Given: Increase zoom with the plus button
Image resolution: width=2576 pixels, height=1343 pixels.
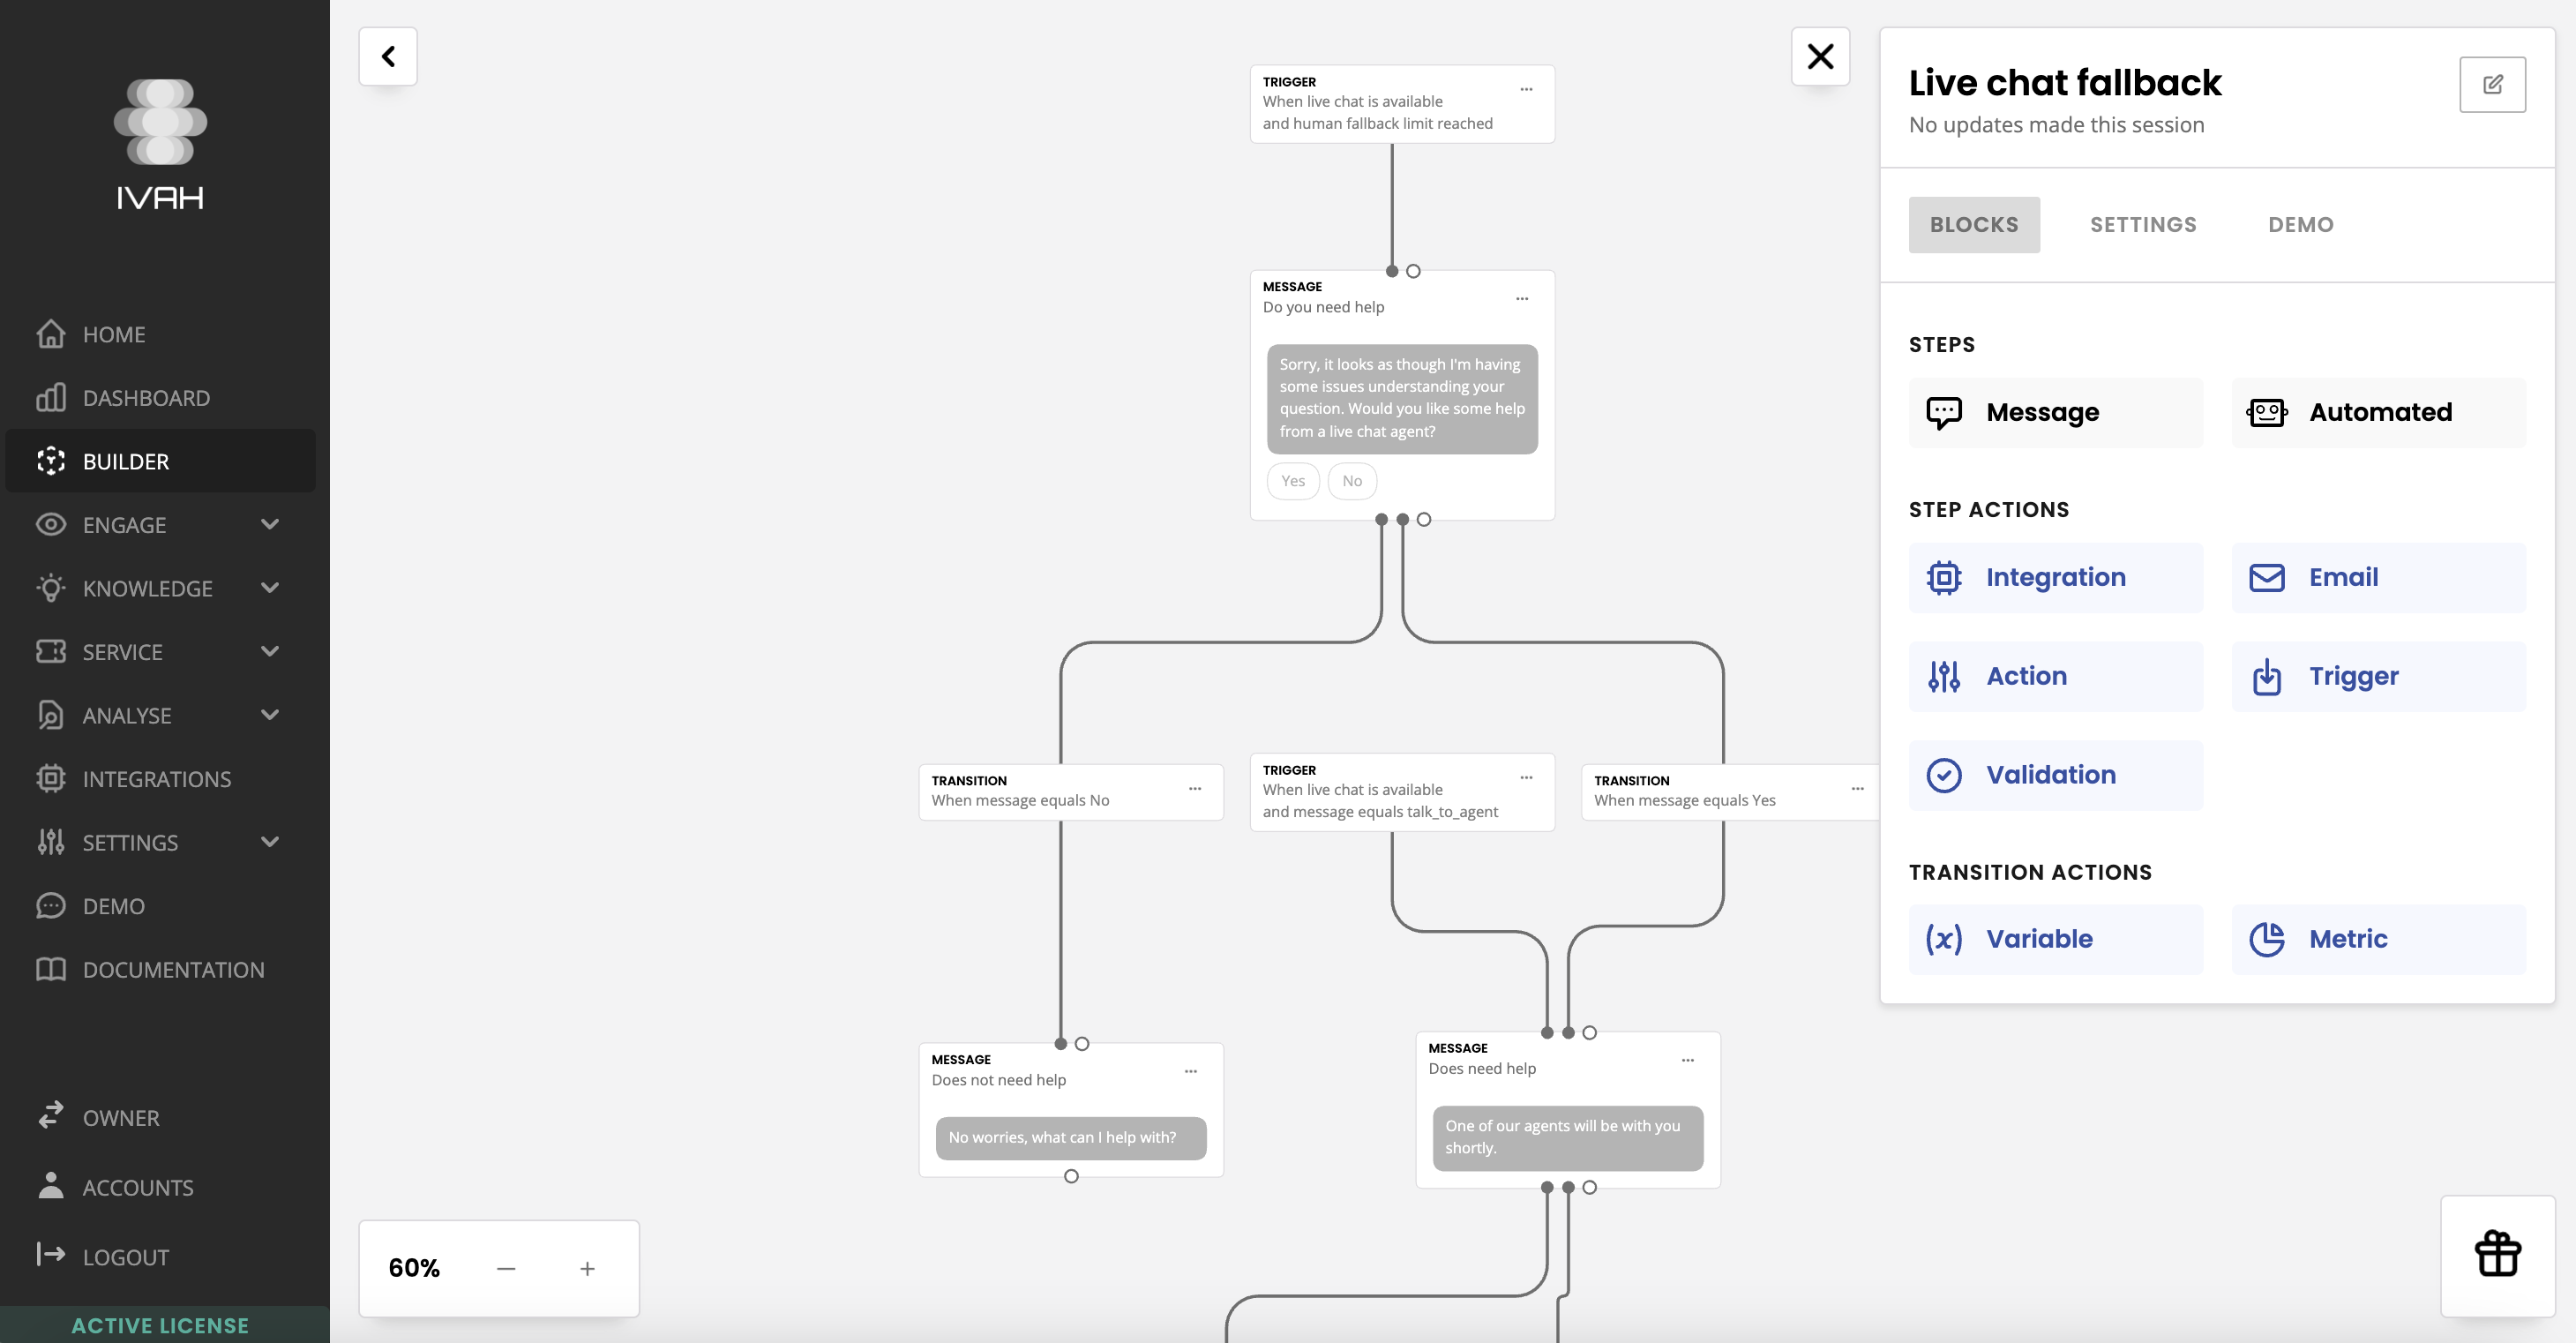Looking at the screenshot, I should [x=587, y=1268].
